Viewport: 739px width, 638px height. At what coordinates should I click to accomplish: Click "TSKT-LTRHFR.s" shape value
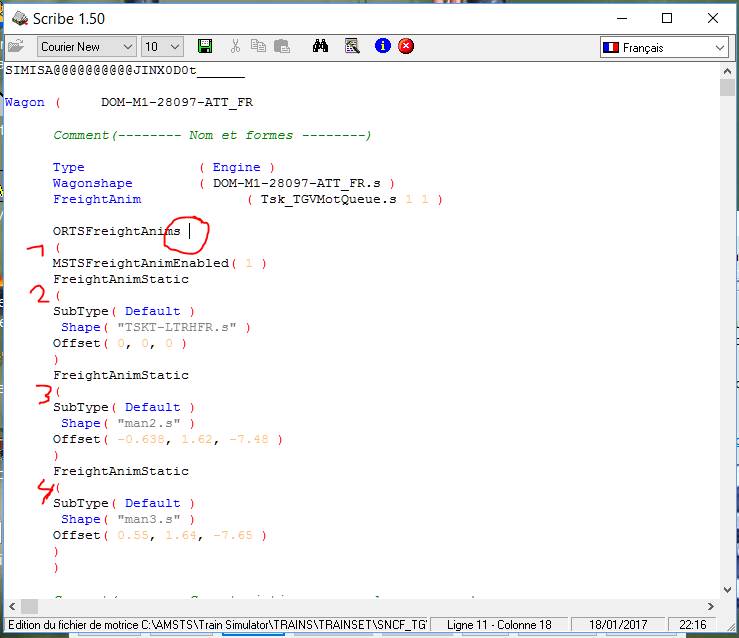[x=176, y=327]
